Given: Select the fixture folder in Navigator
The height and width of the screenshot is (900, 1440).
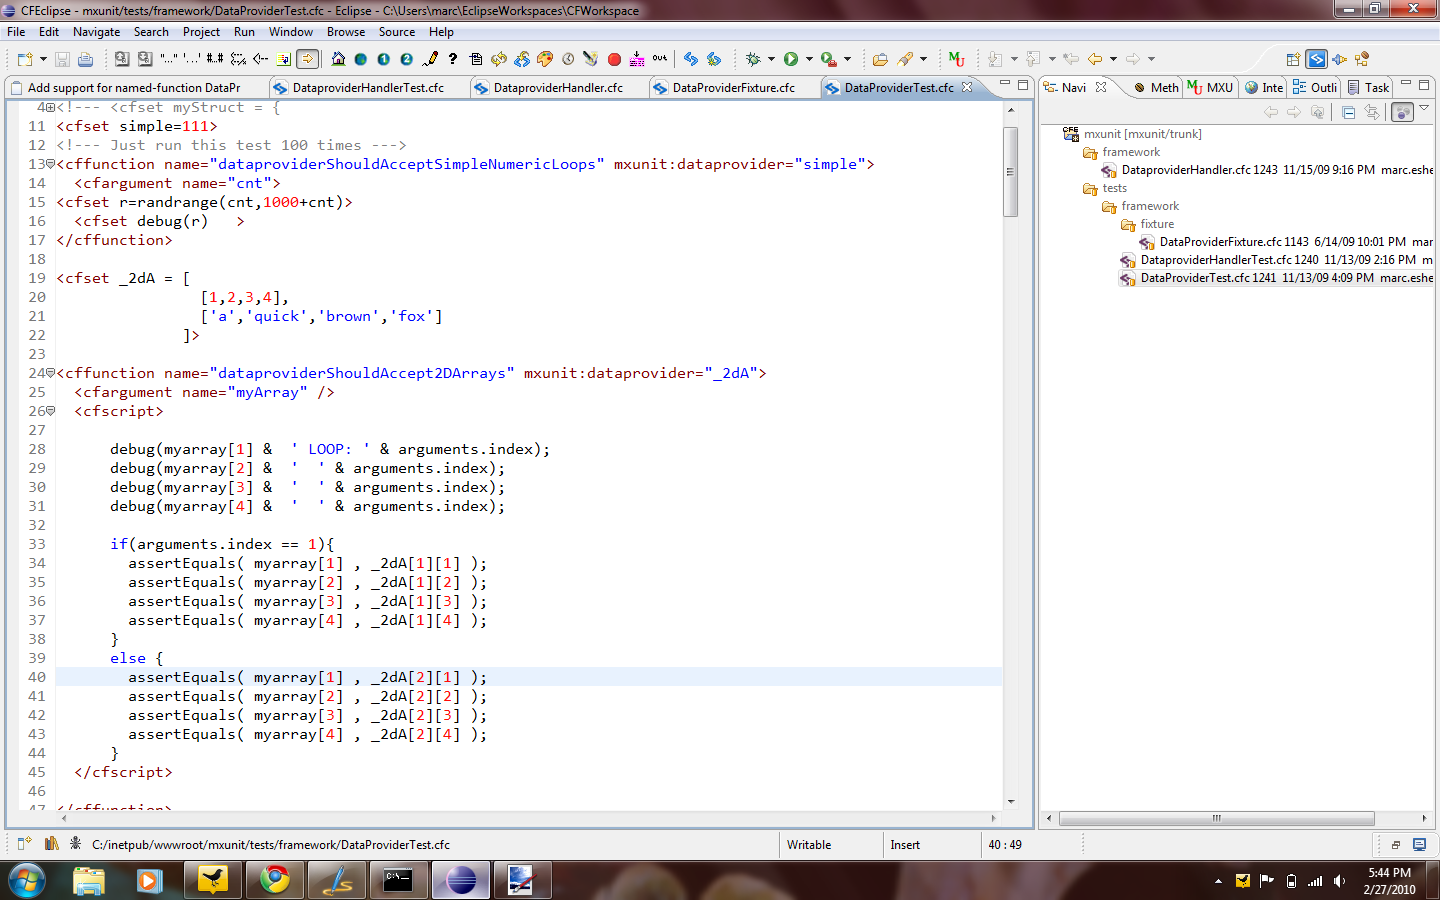Looking at the screenshot, I should tap(1148, 224).
